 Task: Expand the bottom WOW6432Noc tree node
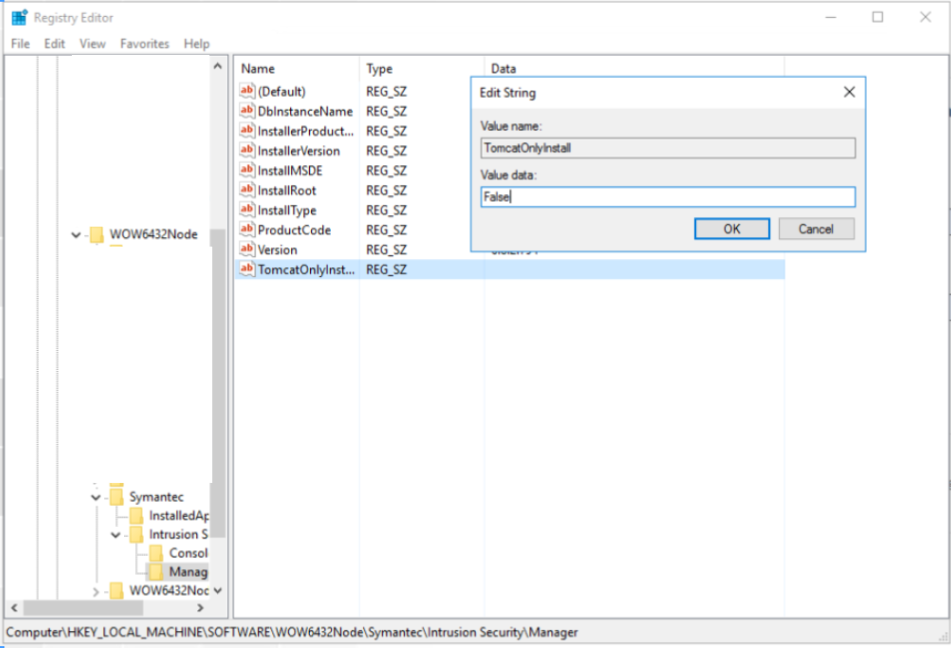tap(96, 591)
